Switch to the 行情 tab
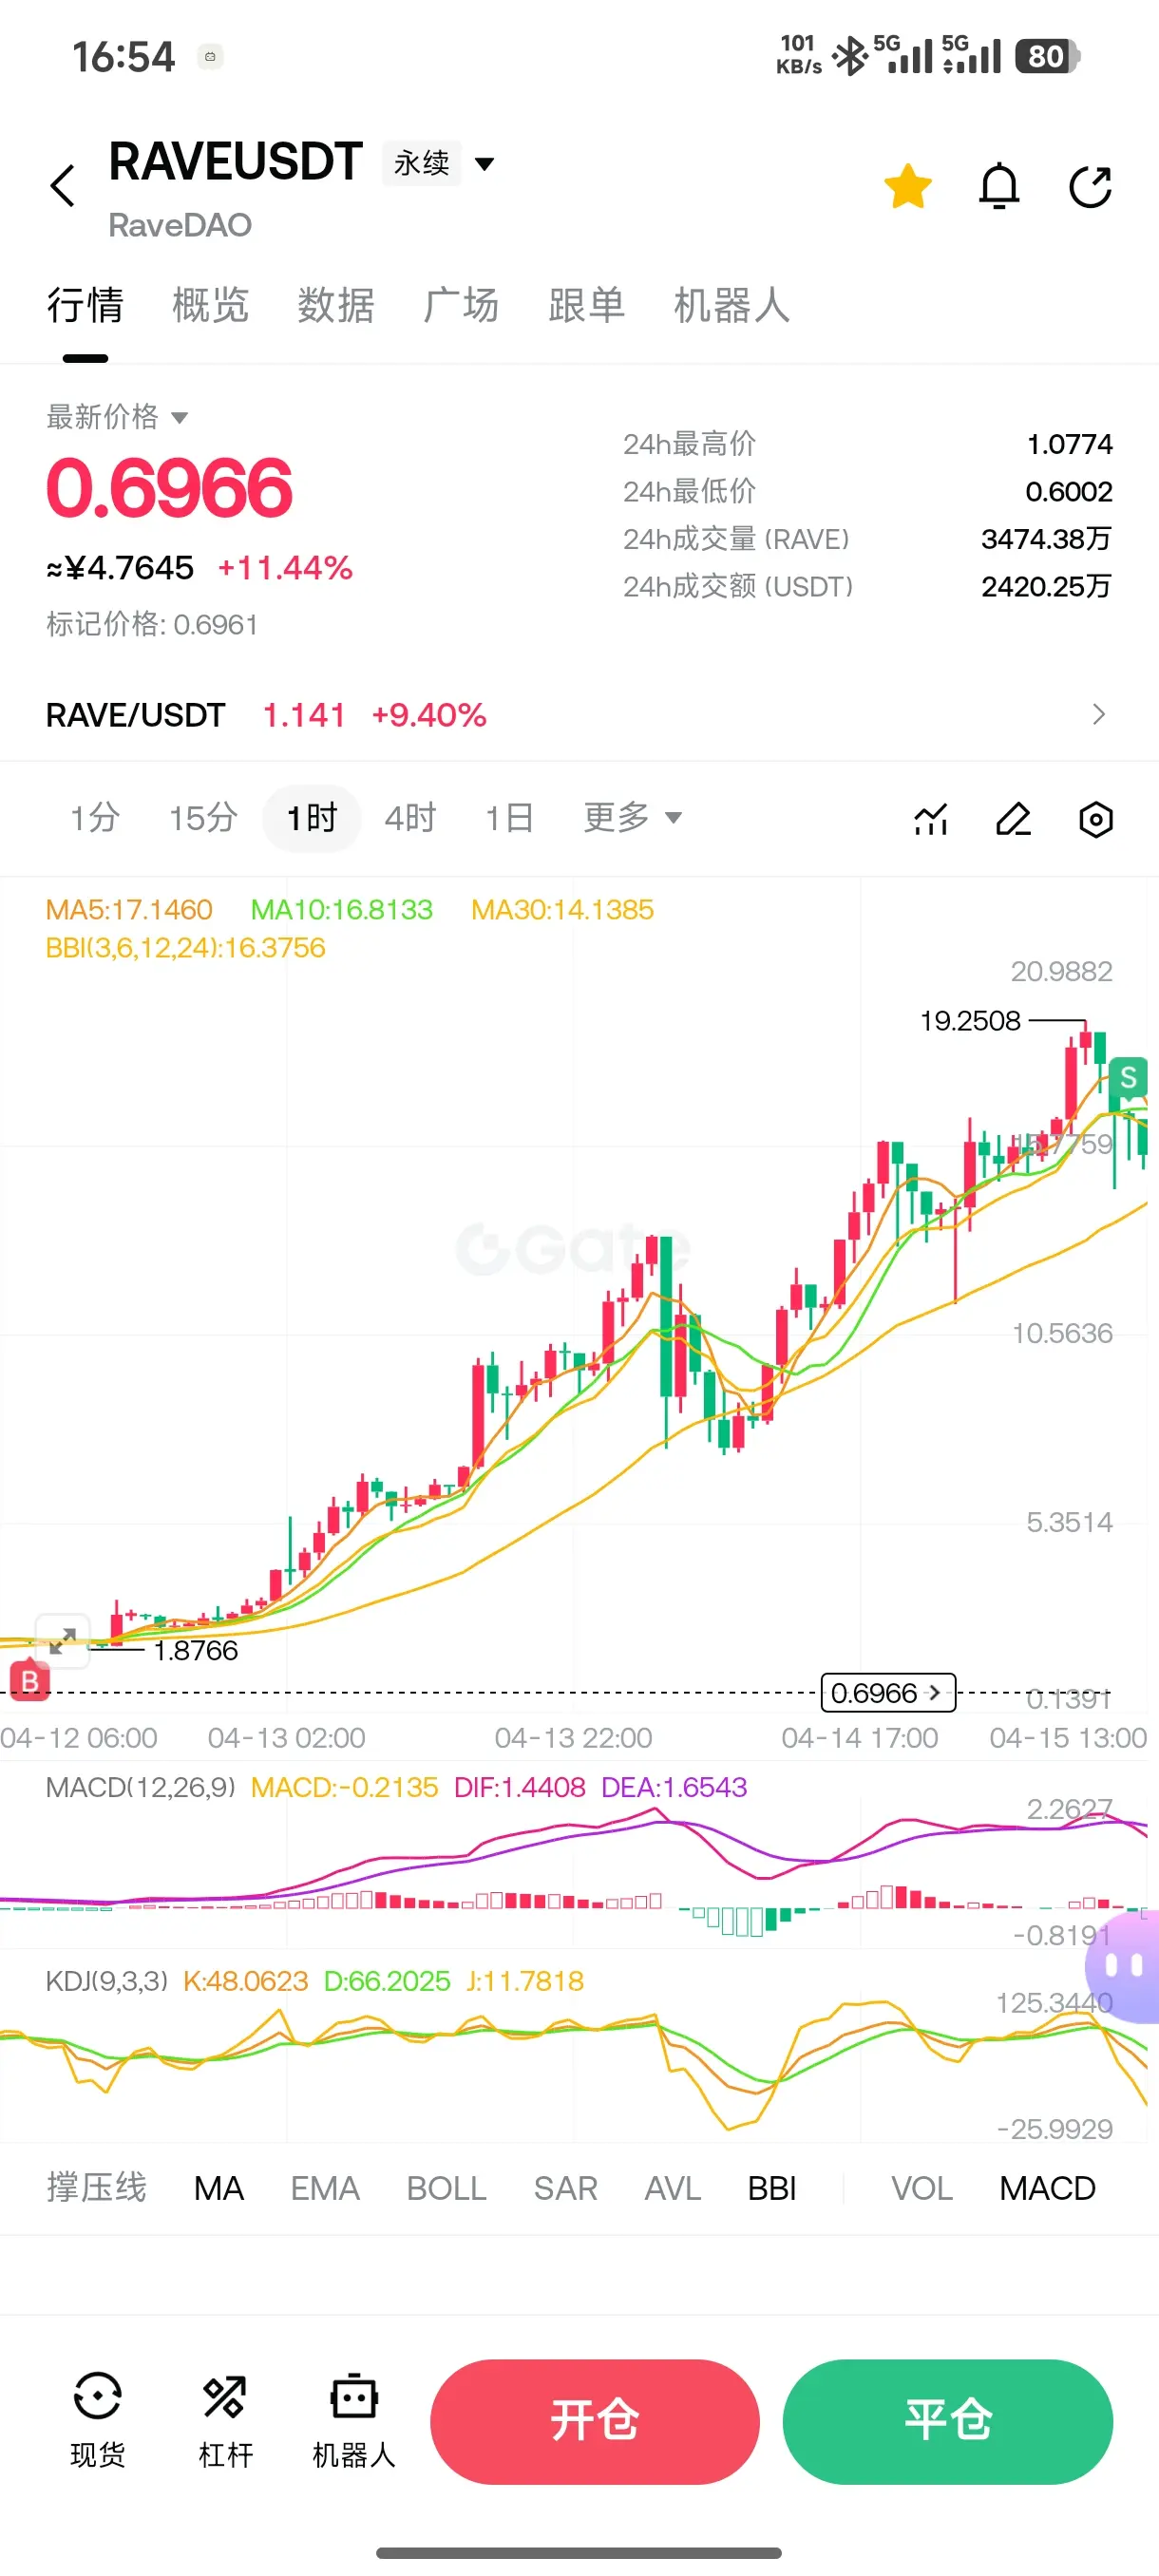The height and width of the screenshot is (2576, 1159). coord(85,305)
